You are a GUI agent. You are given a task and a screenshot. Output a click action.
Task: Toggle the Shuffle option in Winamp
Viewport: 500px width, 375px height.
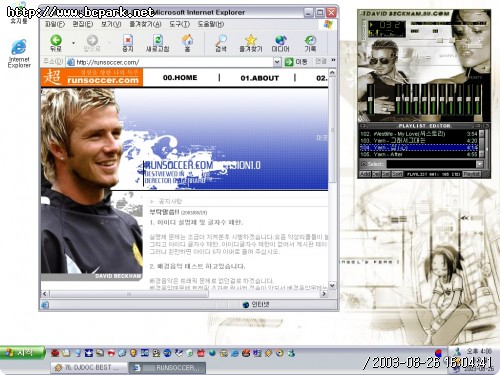click(448, 55)
